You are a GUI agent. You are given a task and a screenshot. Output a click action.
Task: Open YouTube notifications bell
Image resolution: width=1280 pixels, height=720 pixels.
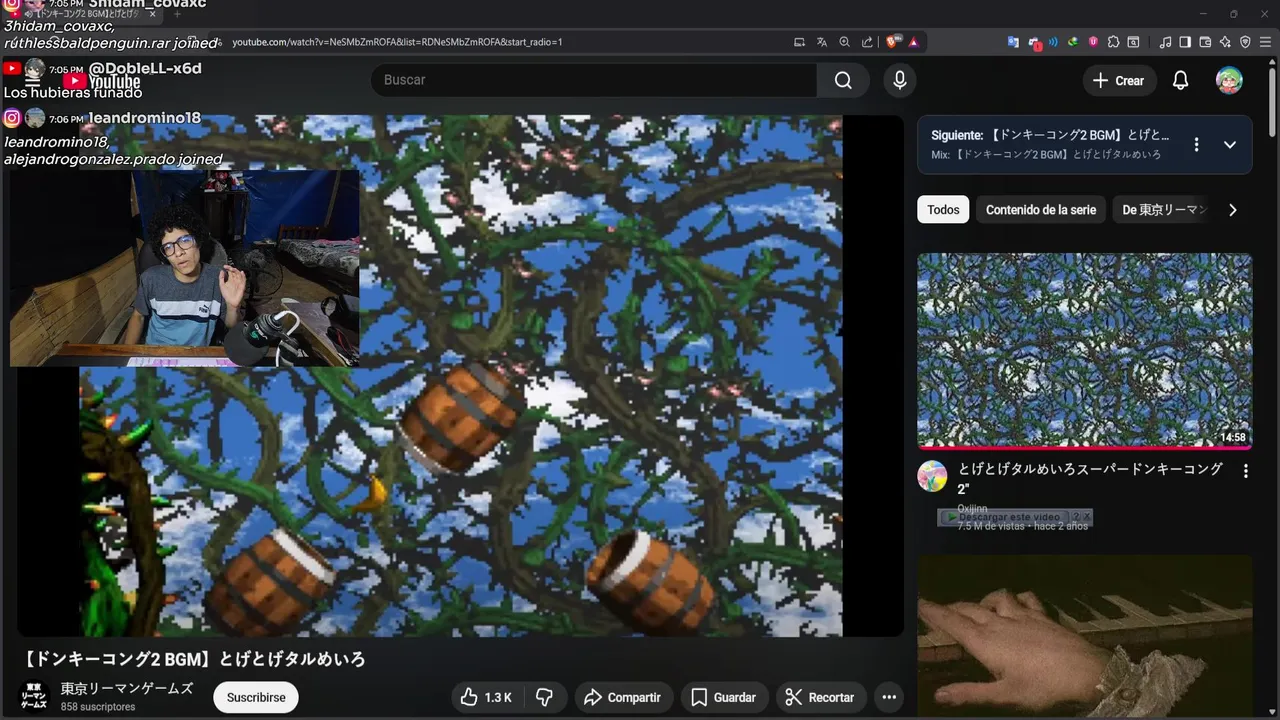[x=1180, y=81]
